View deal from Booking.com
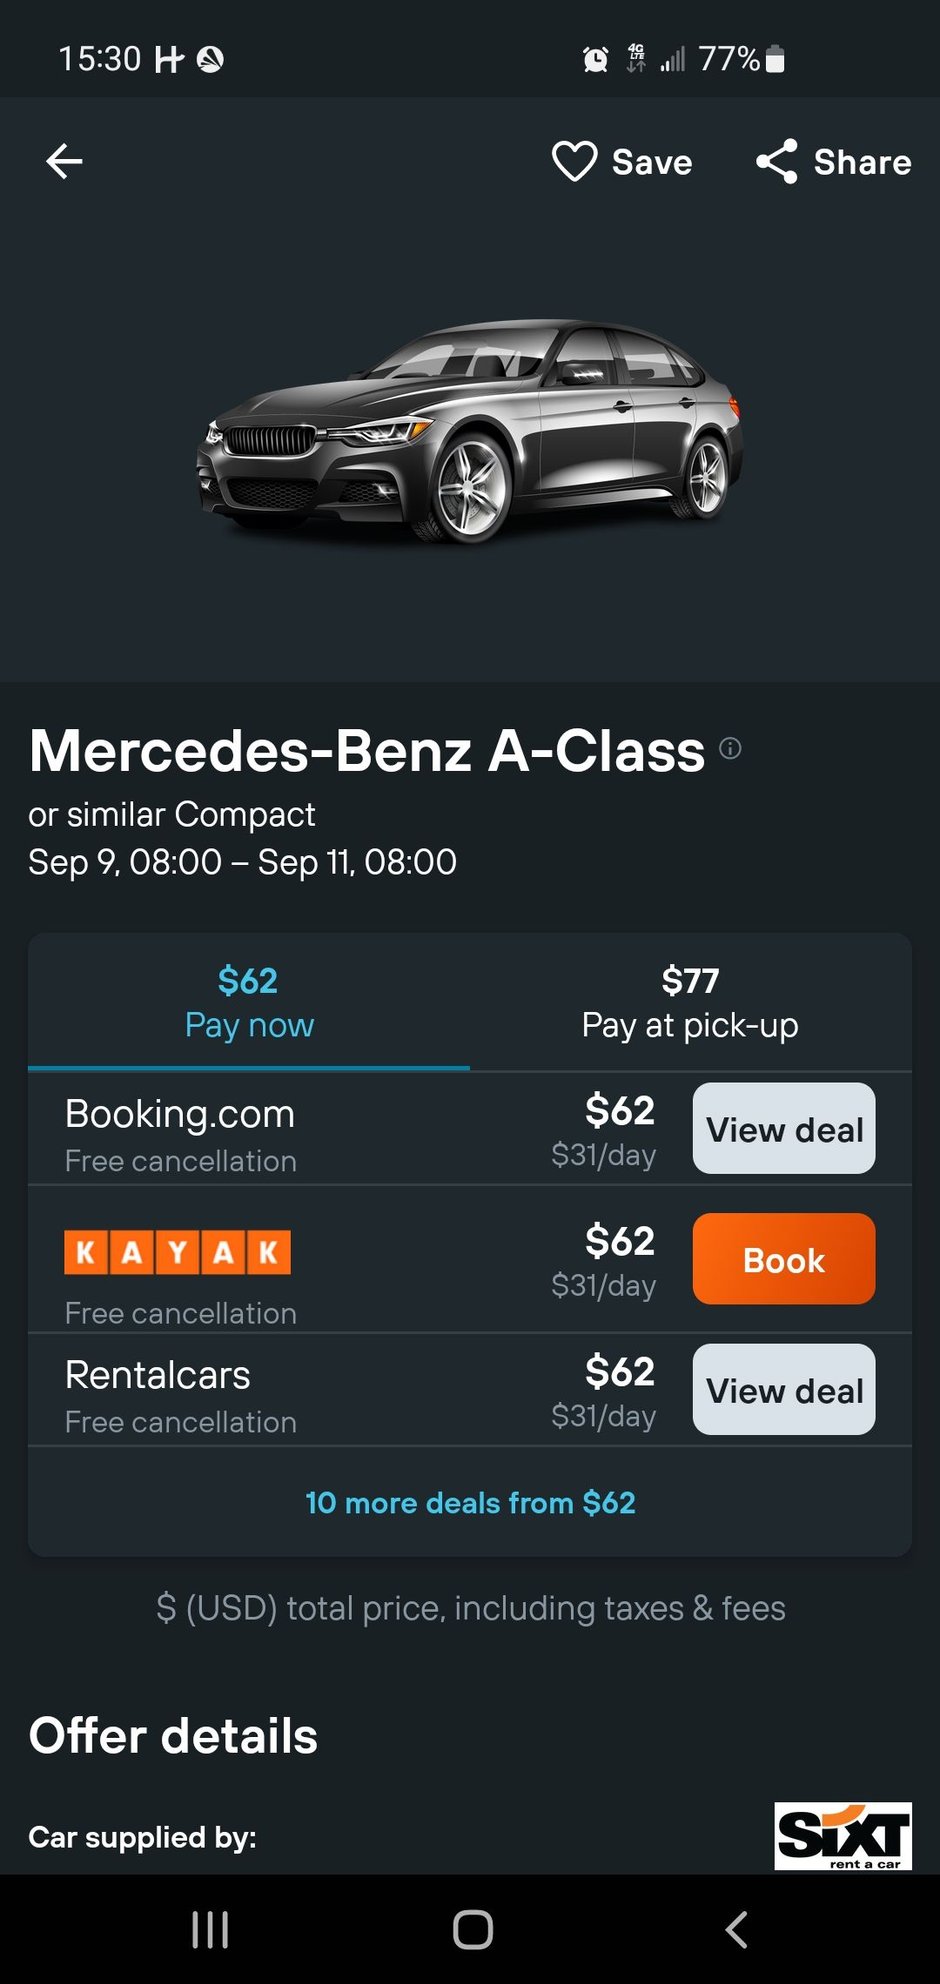940x1984 pixels. 783,1129
